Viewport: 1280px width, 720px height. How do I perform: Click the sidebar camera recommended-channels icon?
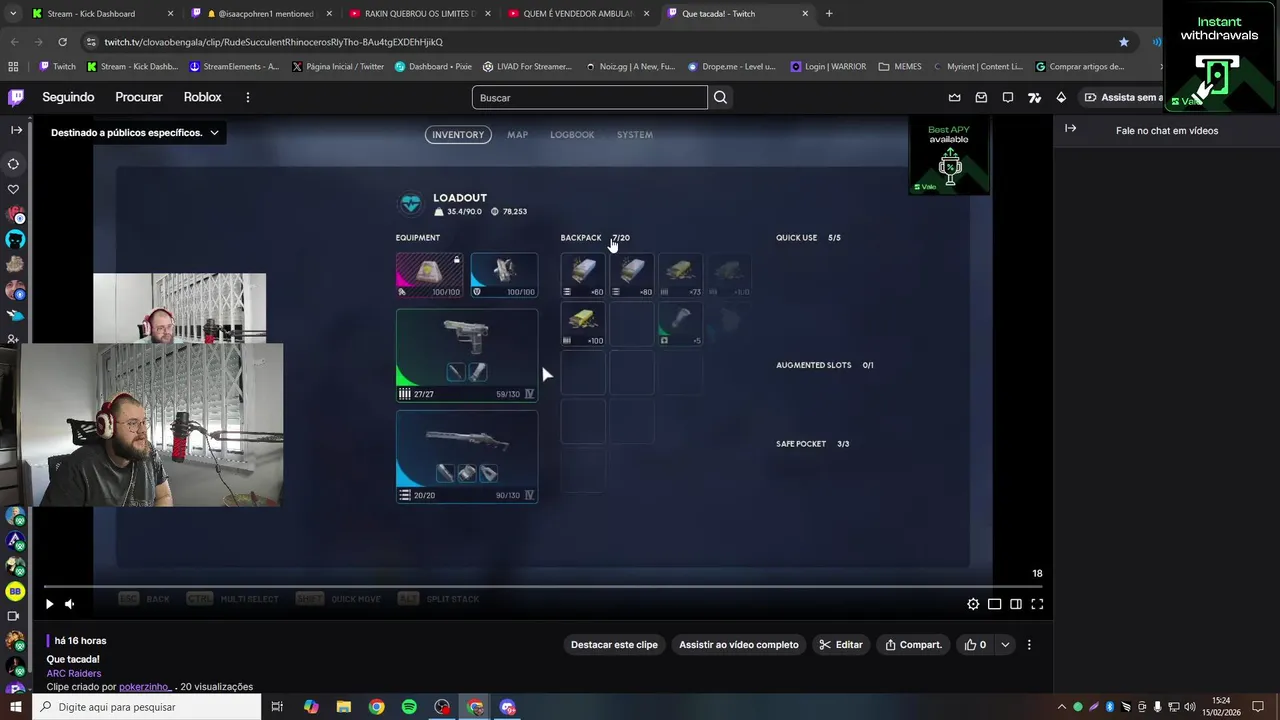click(14, 616)
